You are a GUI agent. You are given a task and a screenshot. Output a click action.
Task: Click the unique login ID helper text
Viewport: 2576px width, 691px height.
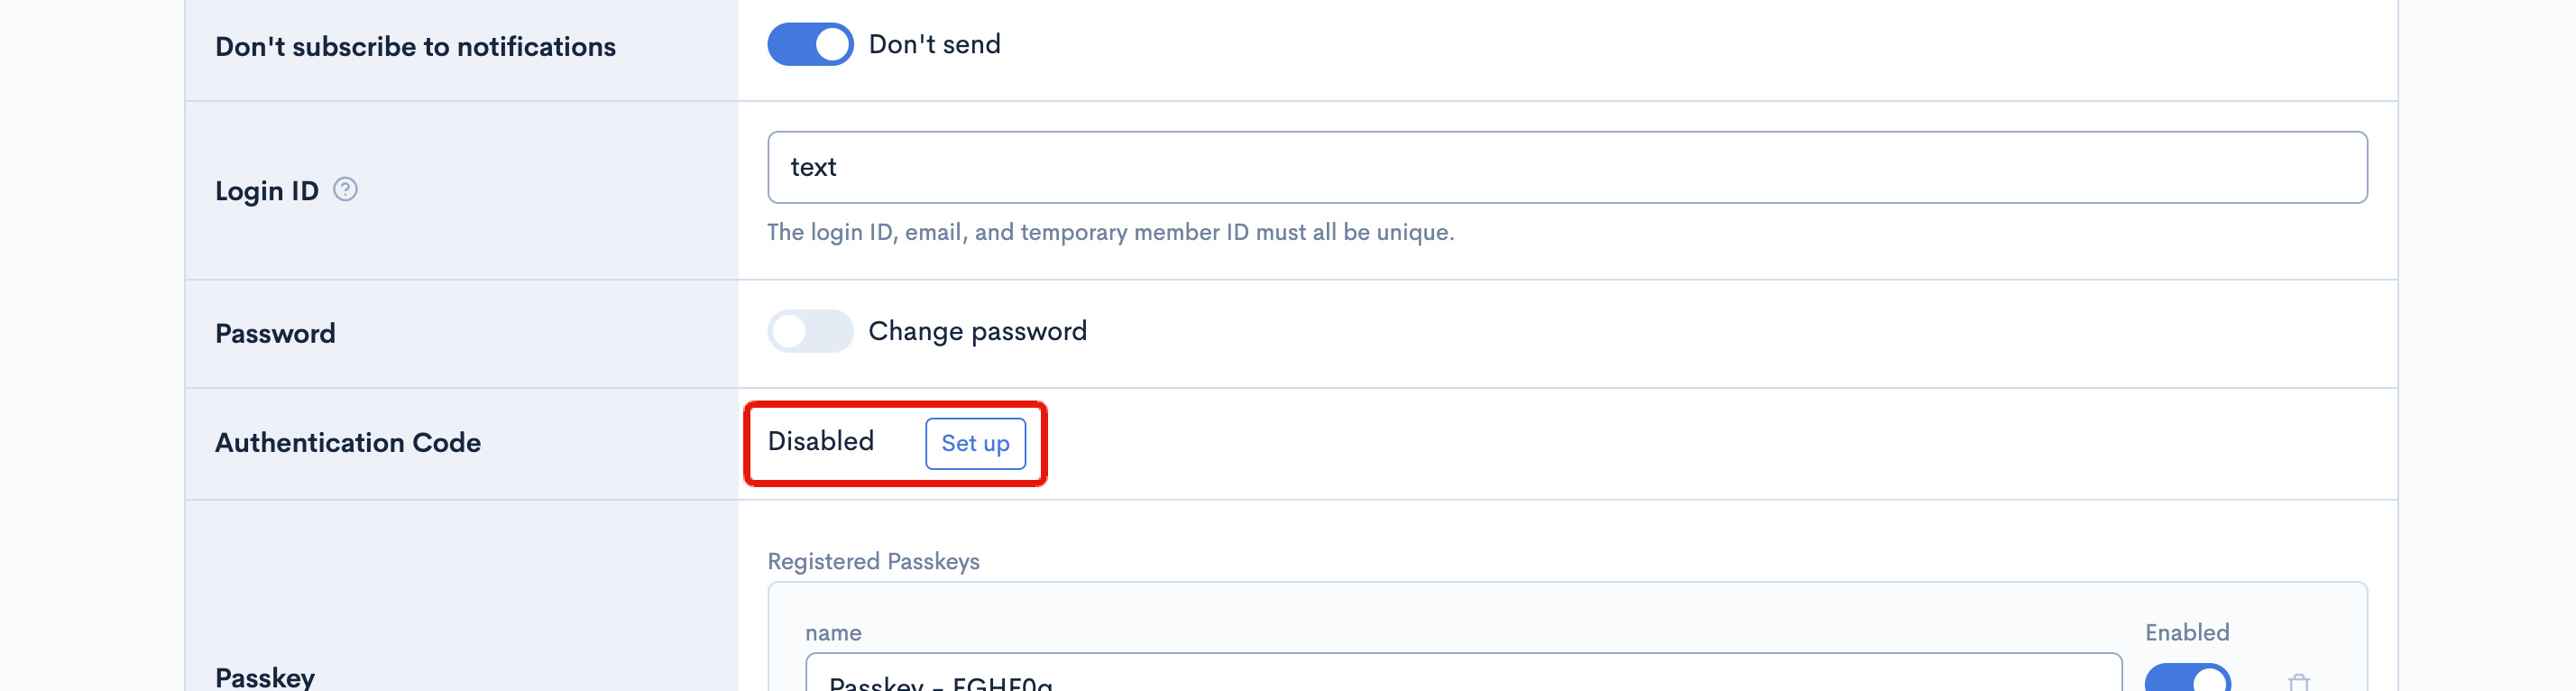[x=1111, y=232]
